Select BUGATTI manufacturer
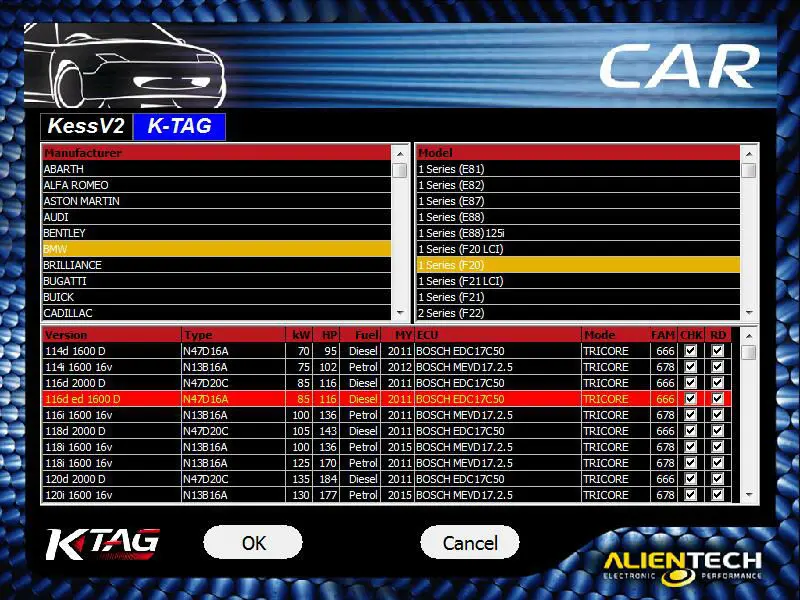800x600 pixels. coord(217,281)
